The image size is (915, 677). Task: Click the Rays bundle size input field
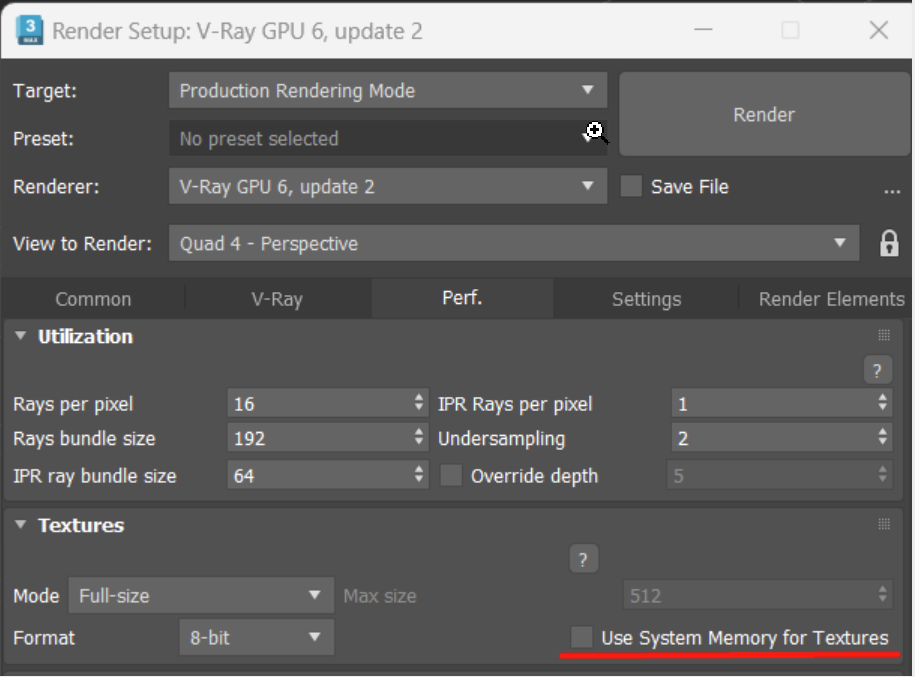pos(318,439)
